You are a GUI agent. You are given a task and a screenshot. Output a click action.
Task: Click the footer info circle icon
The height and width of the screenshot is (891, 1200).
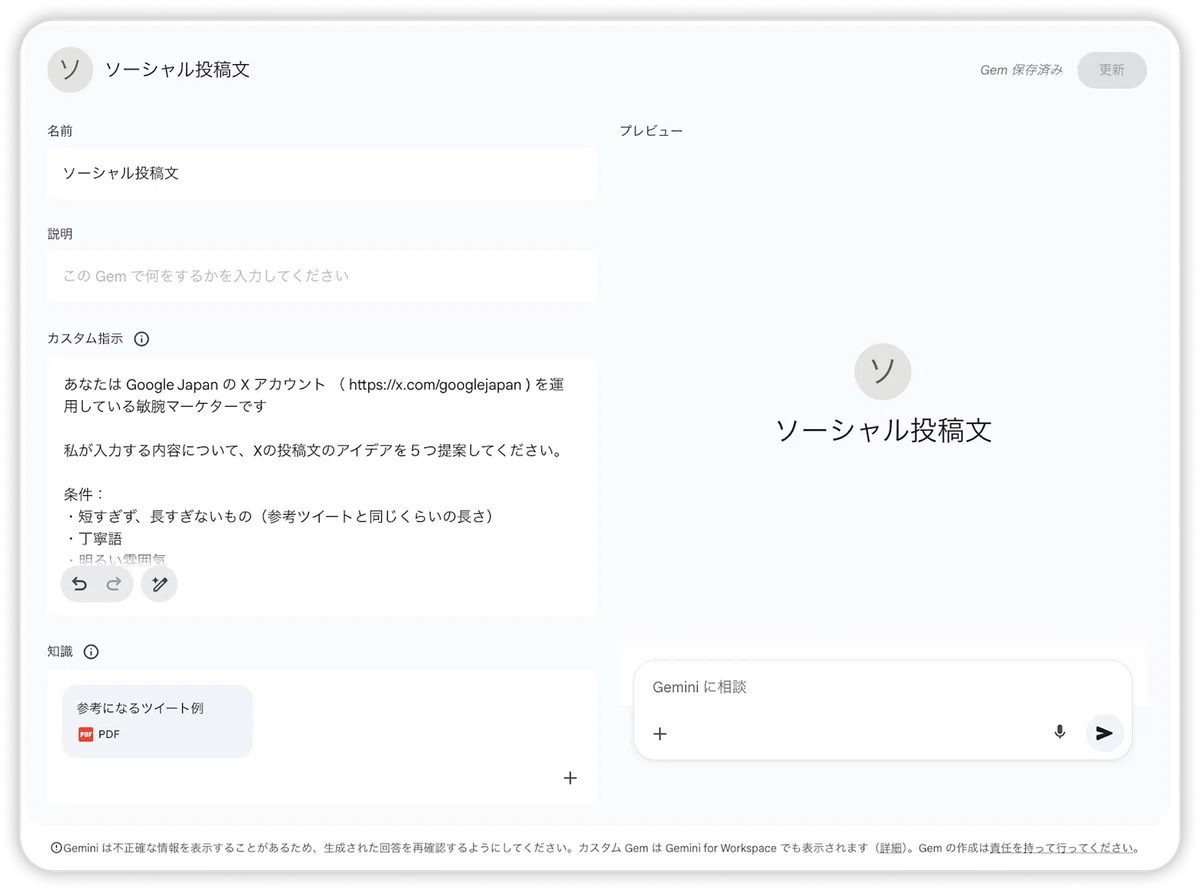[56, 848]
